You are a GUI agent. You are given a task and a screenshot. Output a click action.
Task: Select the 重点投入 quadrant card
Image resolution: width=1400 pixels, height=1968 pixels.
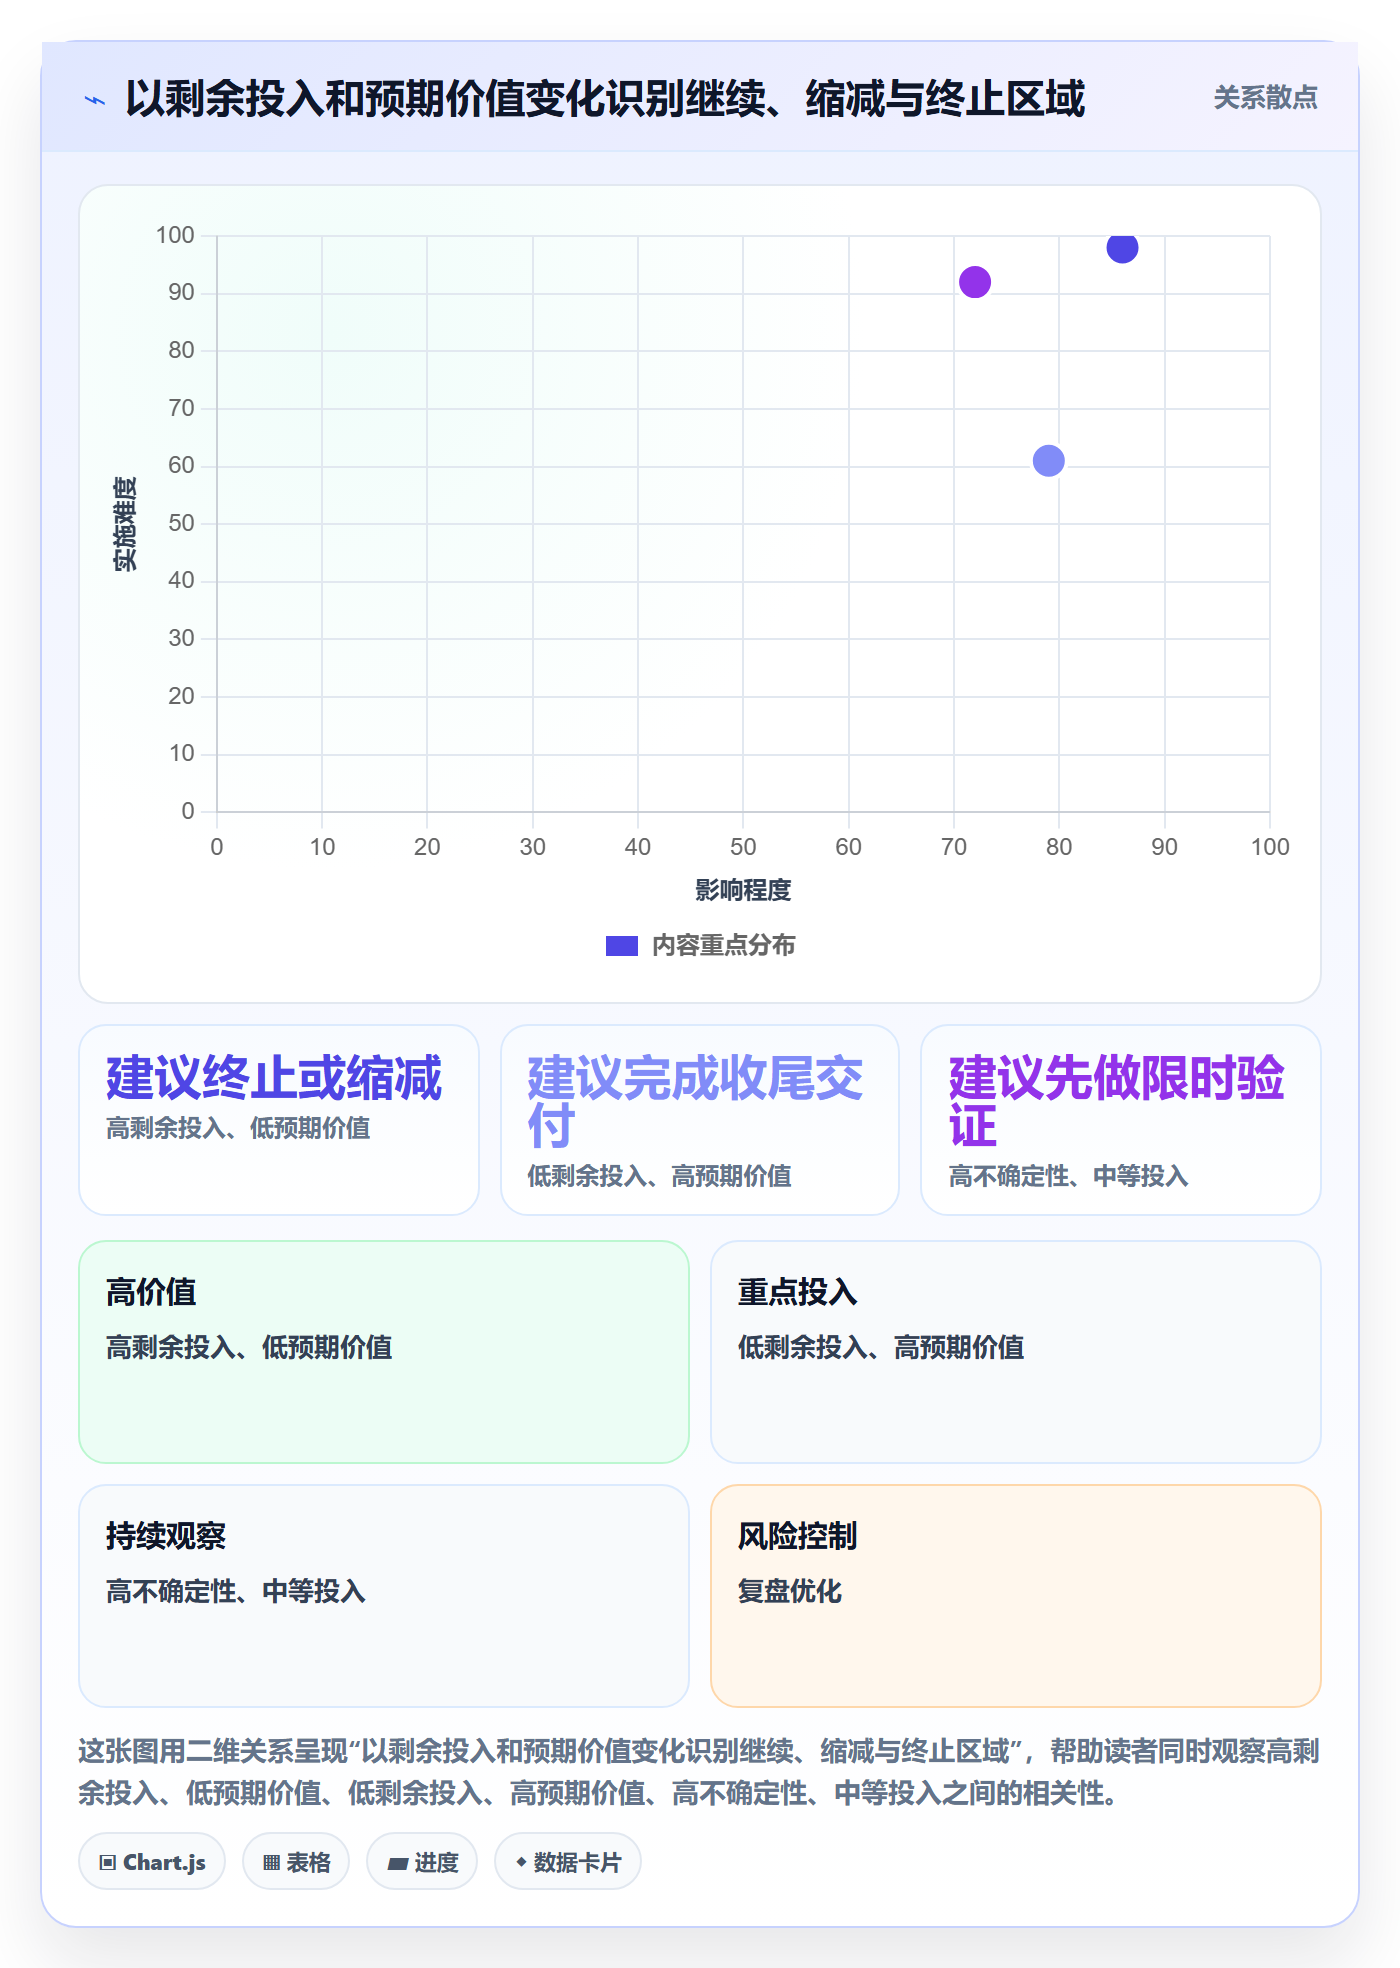[1016, 1352]
